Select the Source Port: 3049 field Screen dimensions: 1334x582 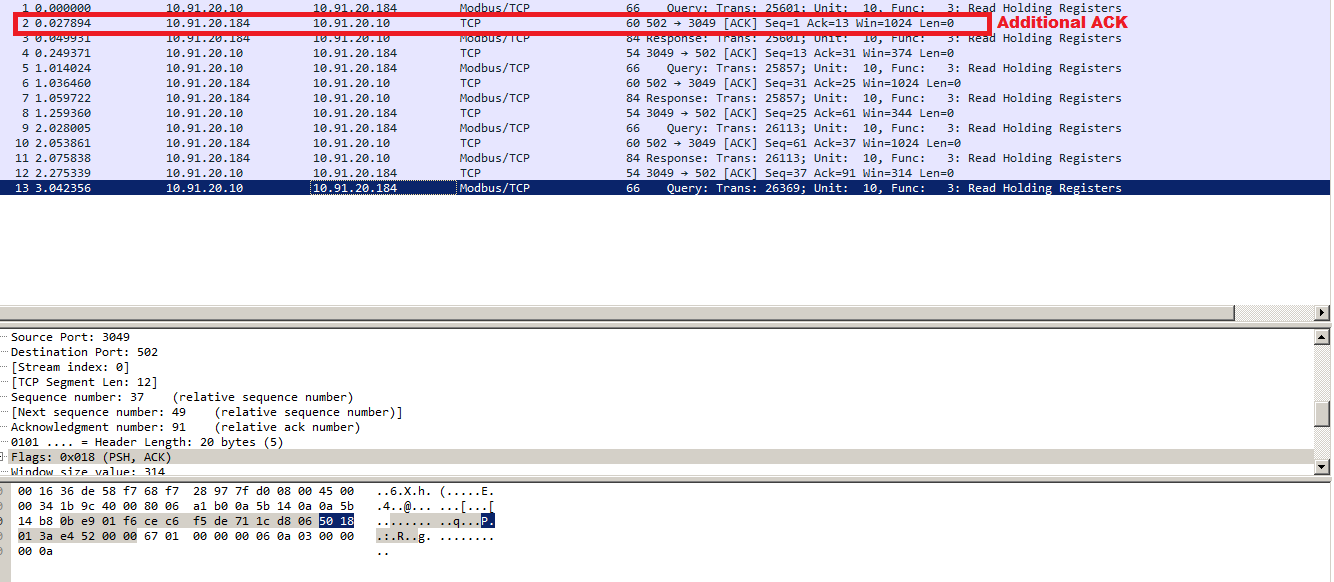click(70, 337)
